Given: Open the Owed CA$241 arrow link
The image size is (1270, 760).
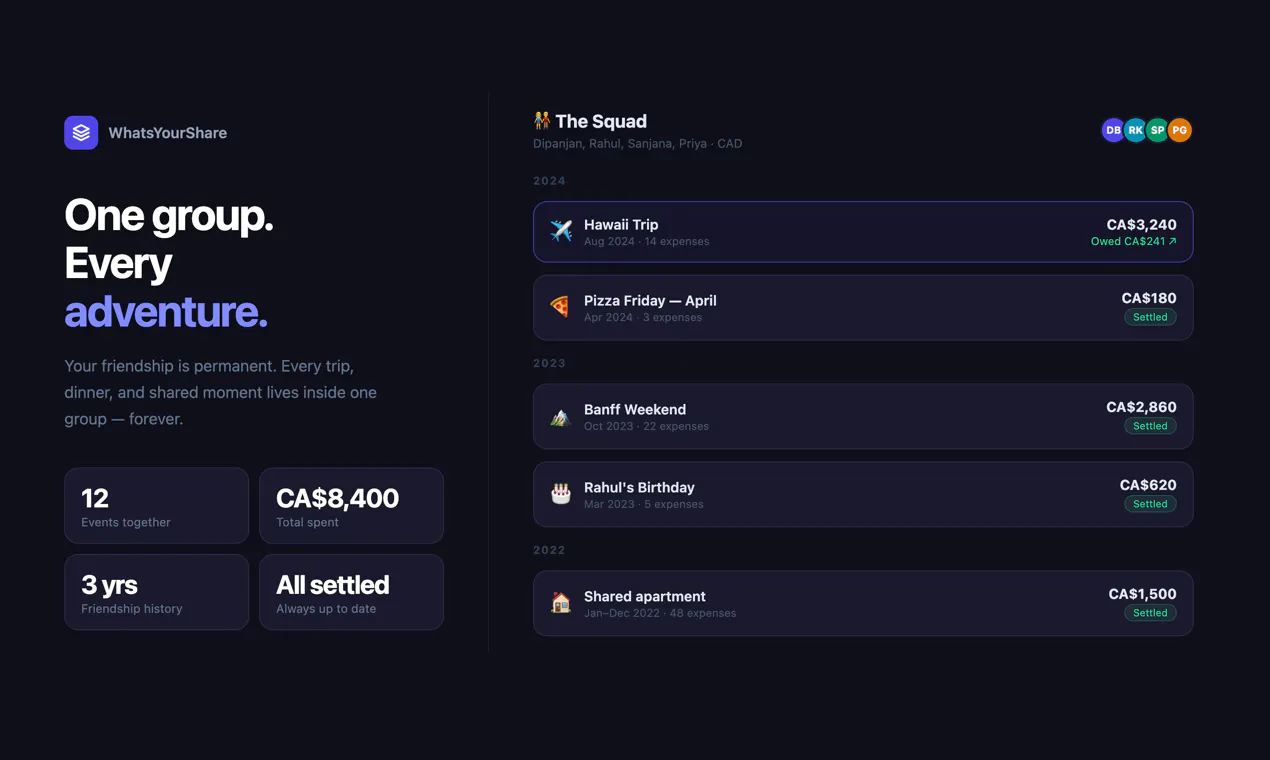Looking at the screenshot, I should (1133, 241).
